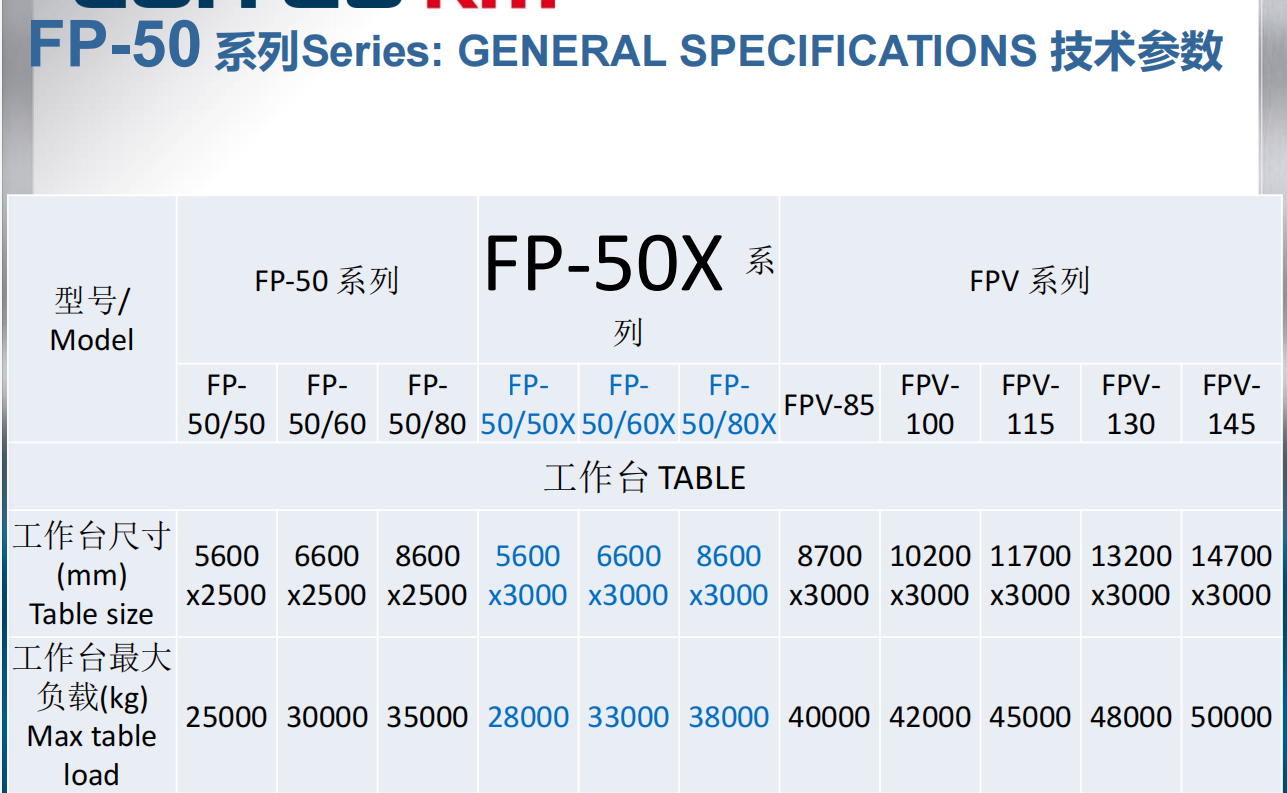Click the FPV-115 column header
The width and height of the screenshot is (1287, 793).
click(1030, 404)
